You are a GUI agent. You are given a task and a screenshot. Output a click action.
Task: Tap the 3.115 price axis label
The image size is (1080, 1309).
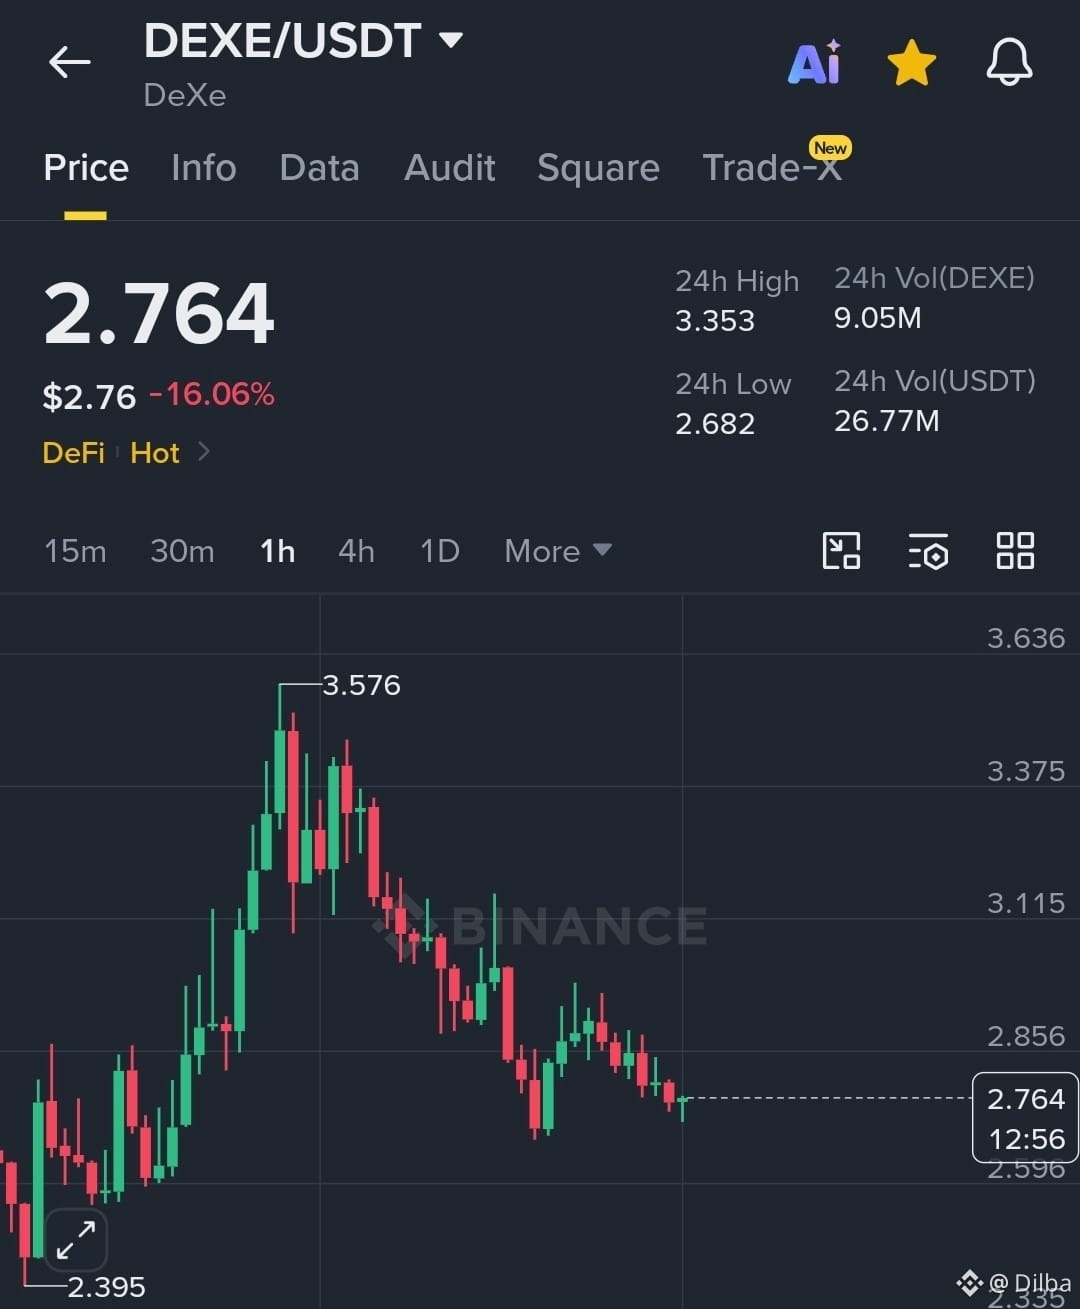1026,903
